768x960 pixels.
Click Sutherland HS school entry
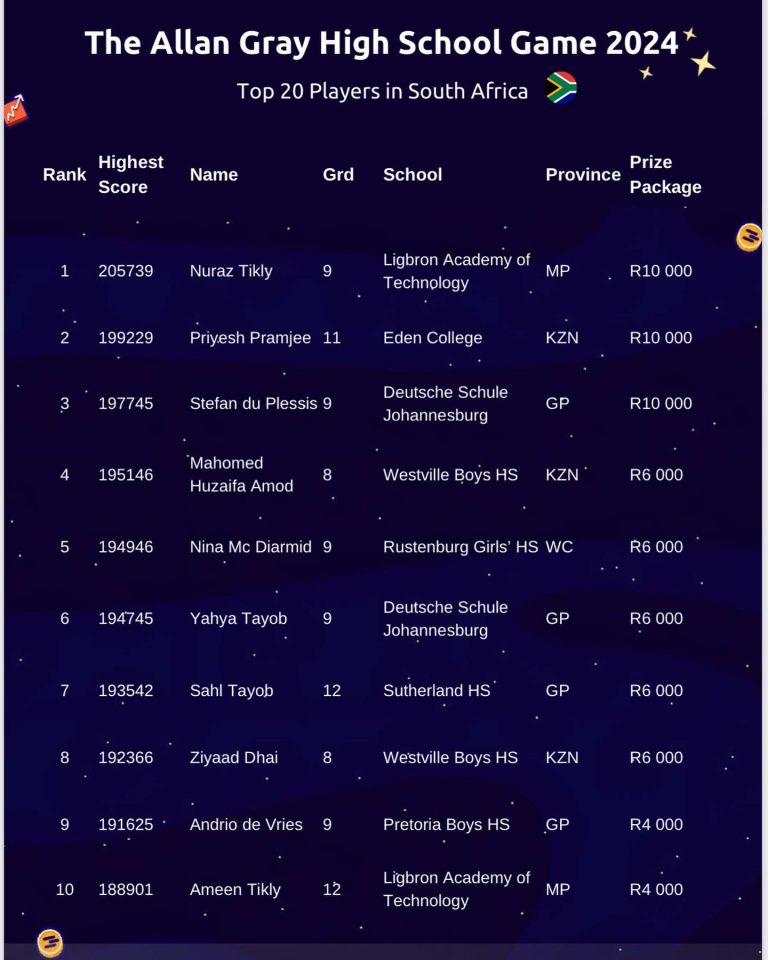pyautogui.click(x=437, y=691)
